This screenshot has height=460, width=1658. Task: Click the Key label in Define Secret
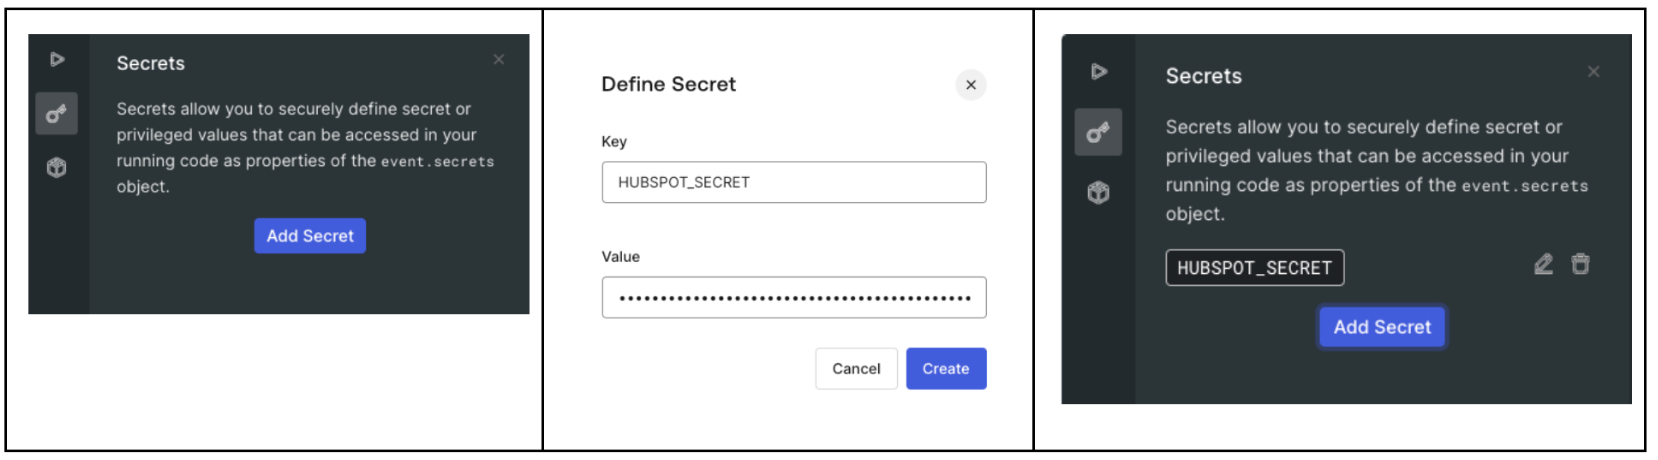coord(614,142)
